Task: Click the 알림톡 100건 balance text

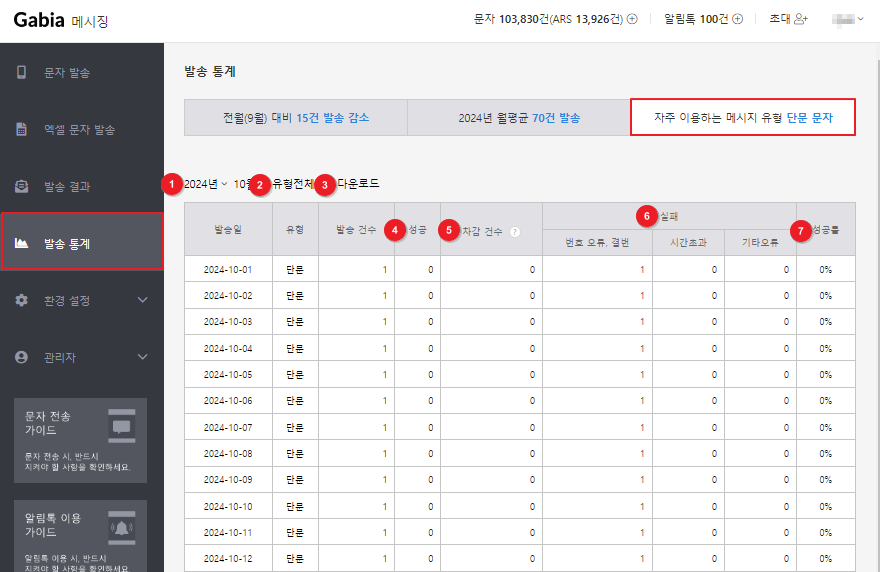Action: tap(696, 19)
